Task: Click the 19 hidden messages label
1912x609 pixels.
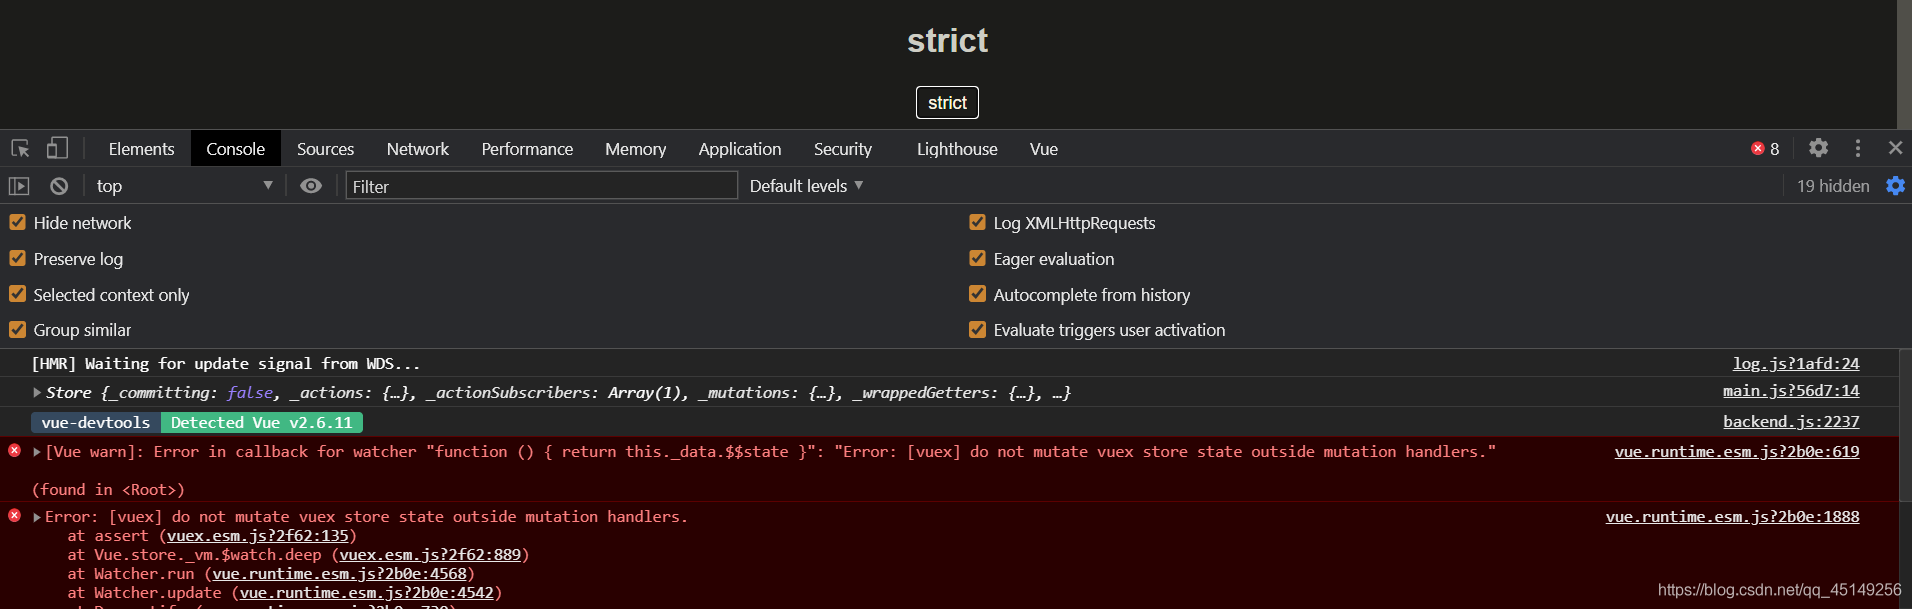Action: point(1833,186)
